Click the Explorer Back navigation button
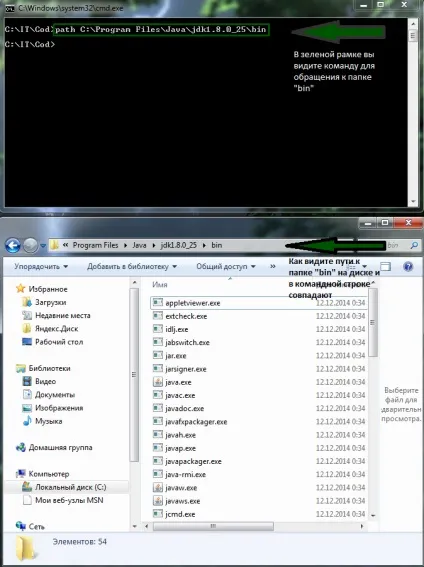This screenshot has height=567, width=424. tap(13, 246)
